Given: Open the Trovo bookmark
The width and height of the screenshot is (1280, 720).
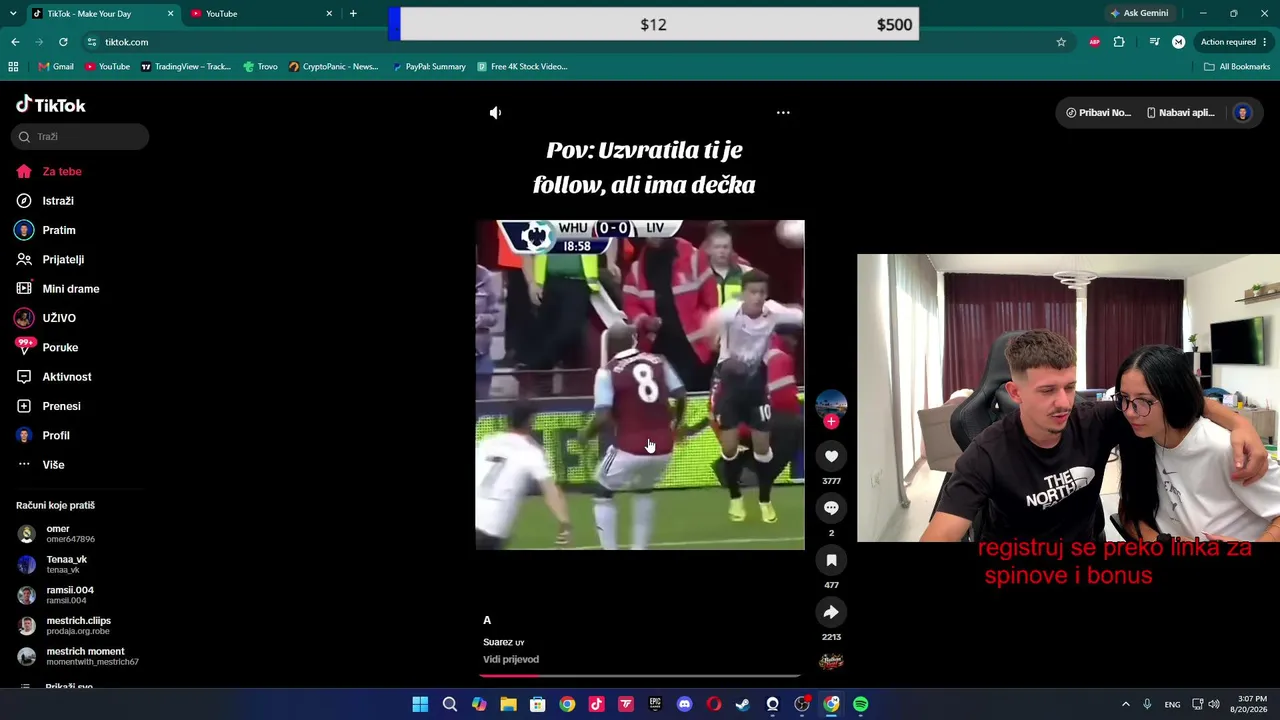Looking at the screenshot, I should pos(261,67).
